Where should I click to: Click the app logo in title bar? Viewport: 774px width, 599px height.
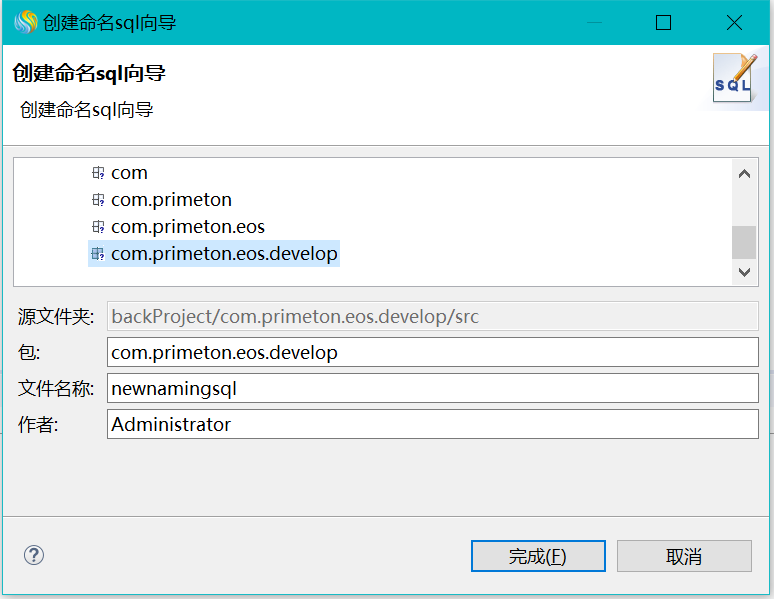[25, 22]
